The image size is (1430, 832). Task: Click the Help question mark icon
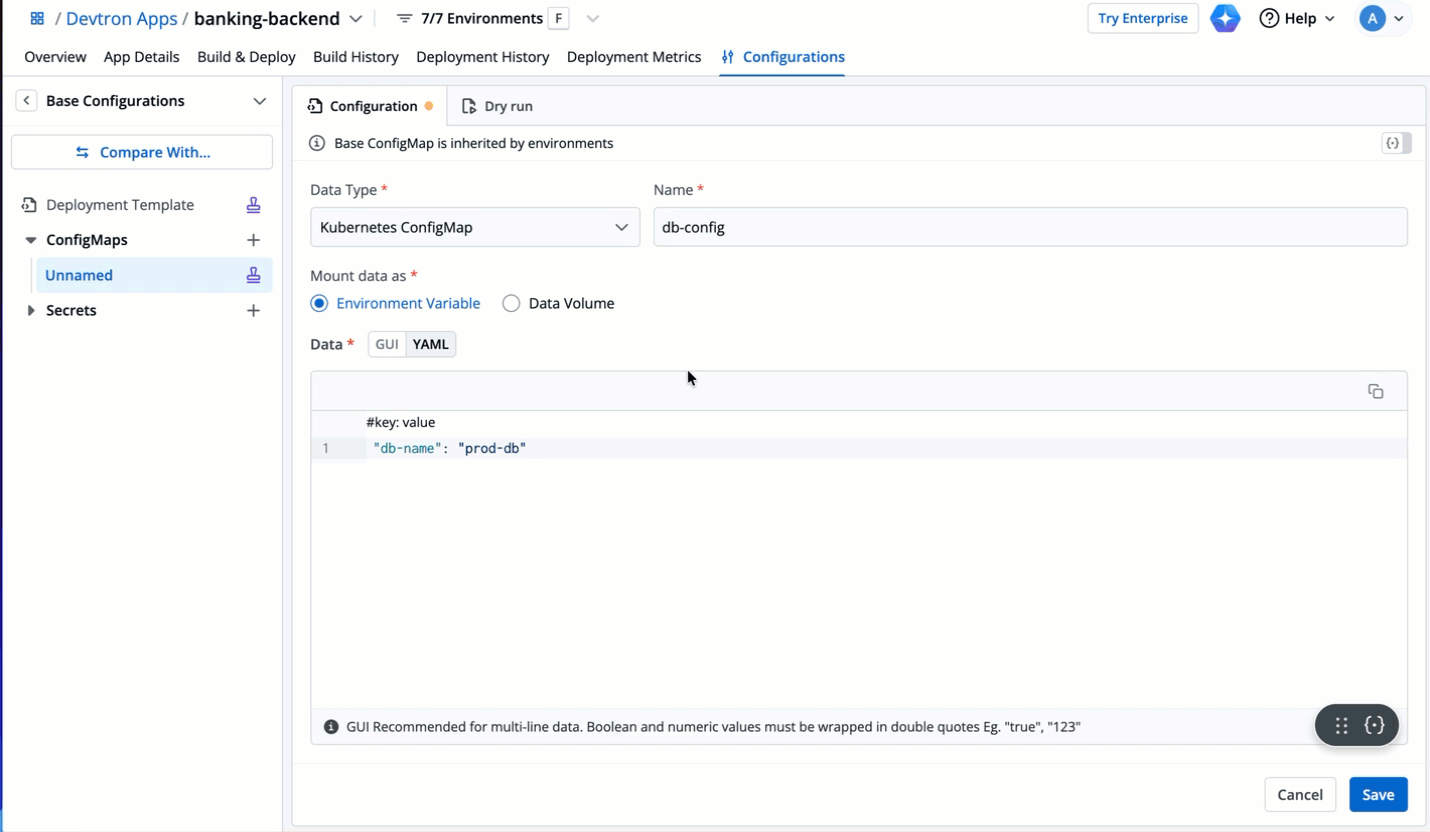coord(1270,18)
